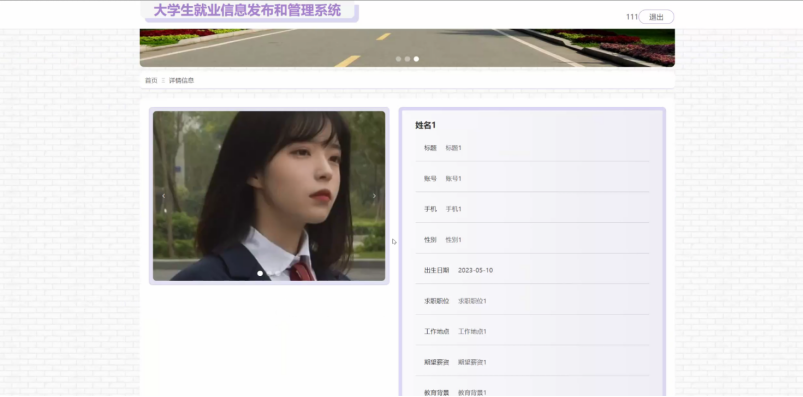
Task: Click the road banner image
Action: pyautogui.click(x=407, y=48)
